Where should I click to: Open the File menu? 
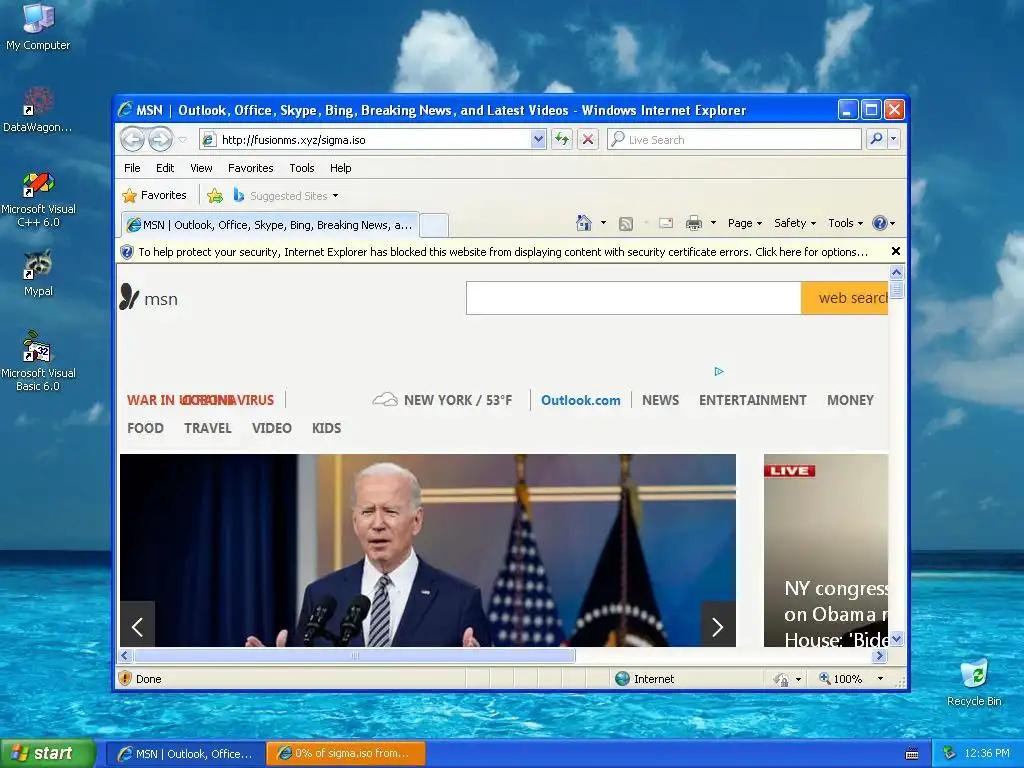click(x=132, y=168)
